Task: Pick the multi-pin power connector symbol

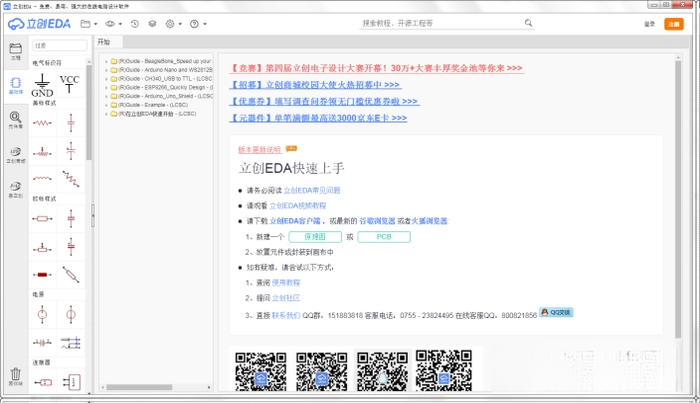Action: click(x=71, y=343)
